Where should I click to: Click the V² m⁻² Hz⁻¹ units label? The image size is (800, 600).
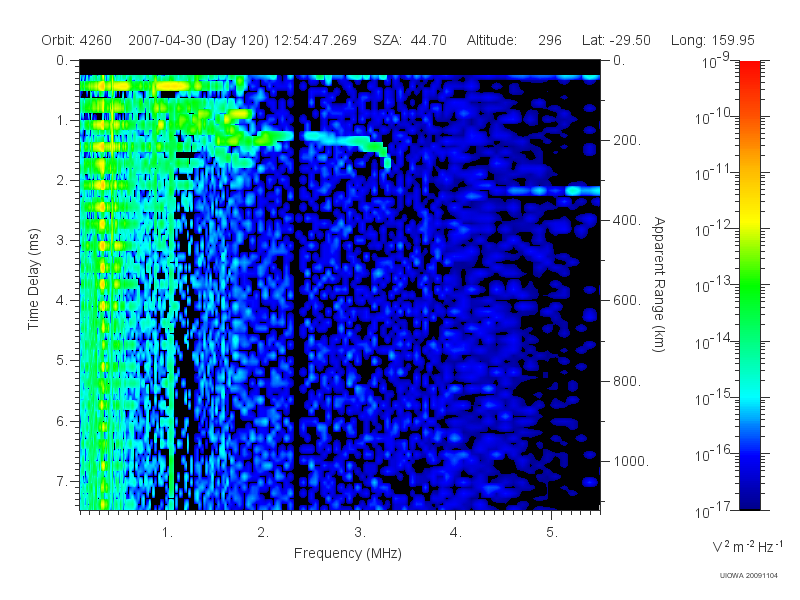748,546
